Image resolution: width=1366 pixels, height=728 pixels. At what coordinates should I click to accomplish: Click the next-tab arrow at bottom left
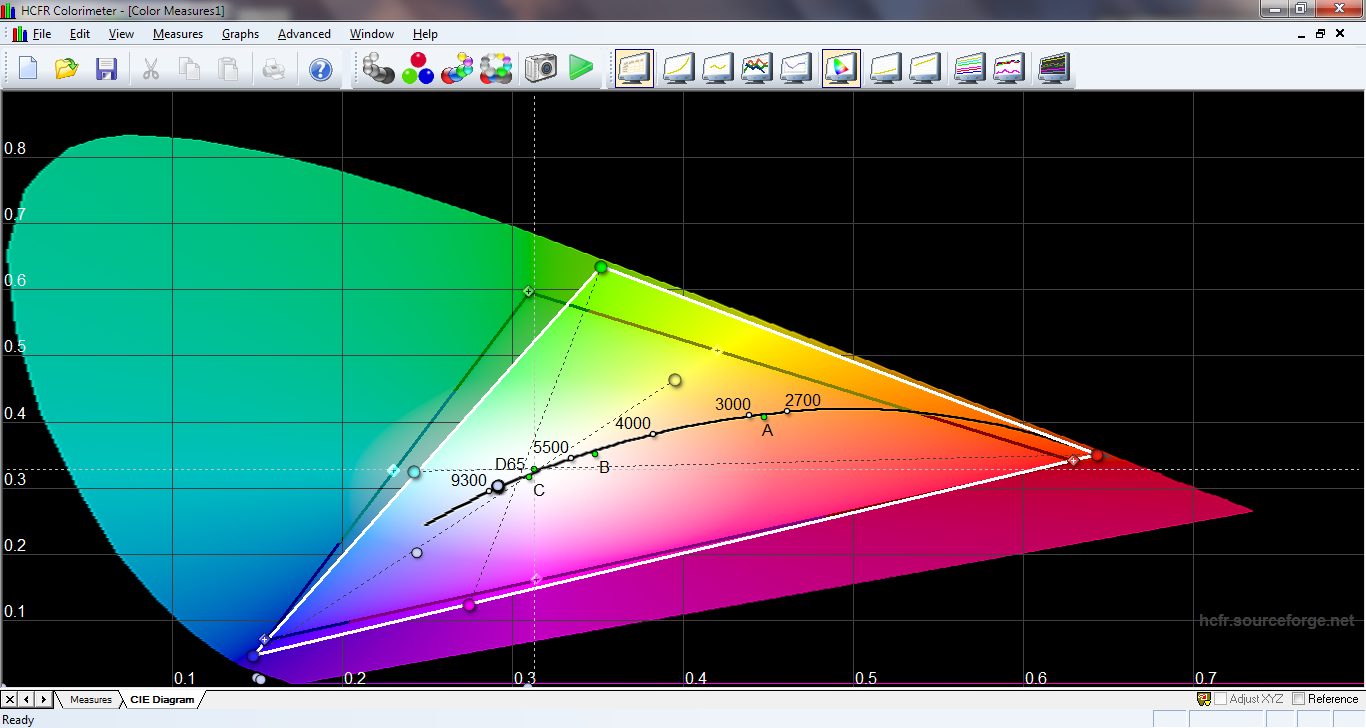pos(42,699)
